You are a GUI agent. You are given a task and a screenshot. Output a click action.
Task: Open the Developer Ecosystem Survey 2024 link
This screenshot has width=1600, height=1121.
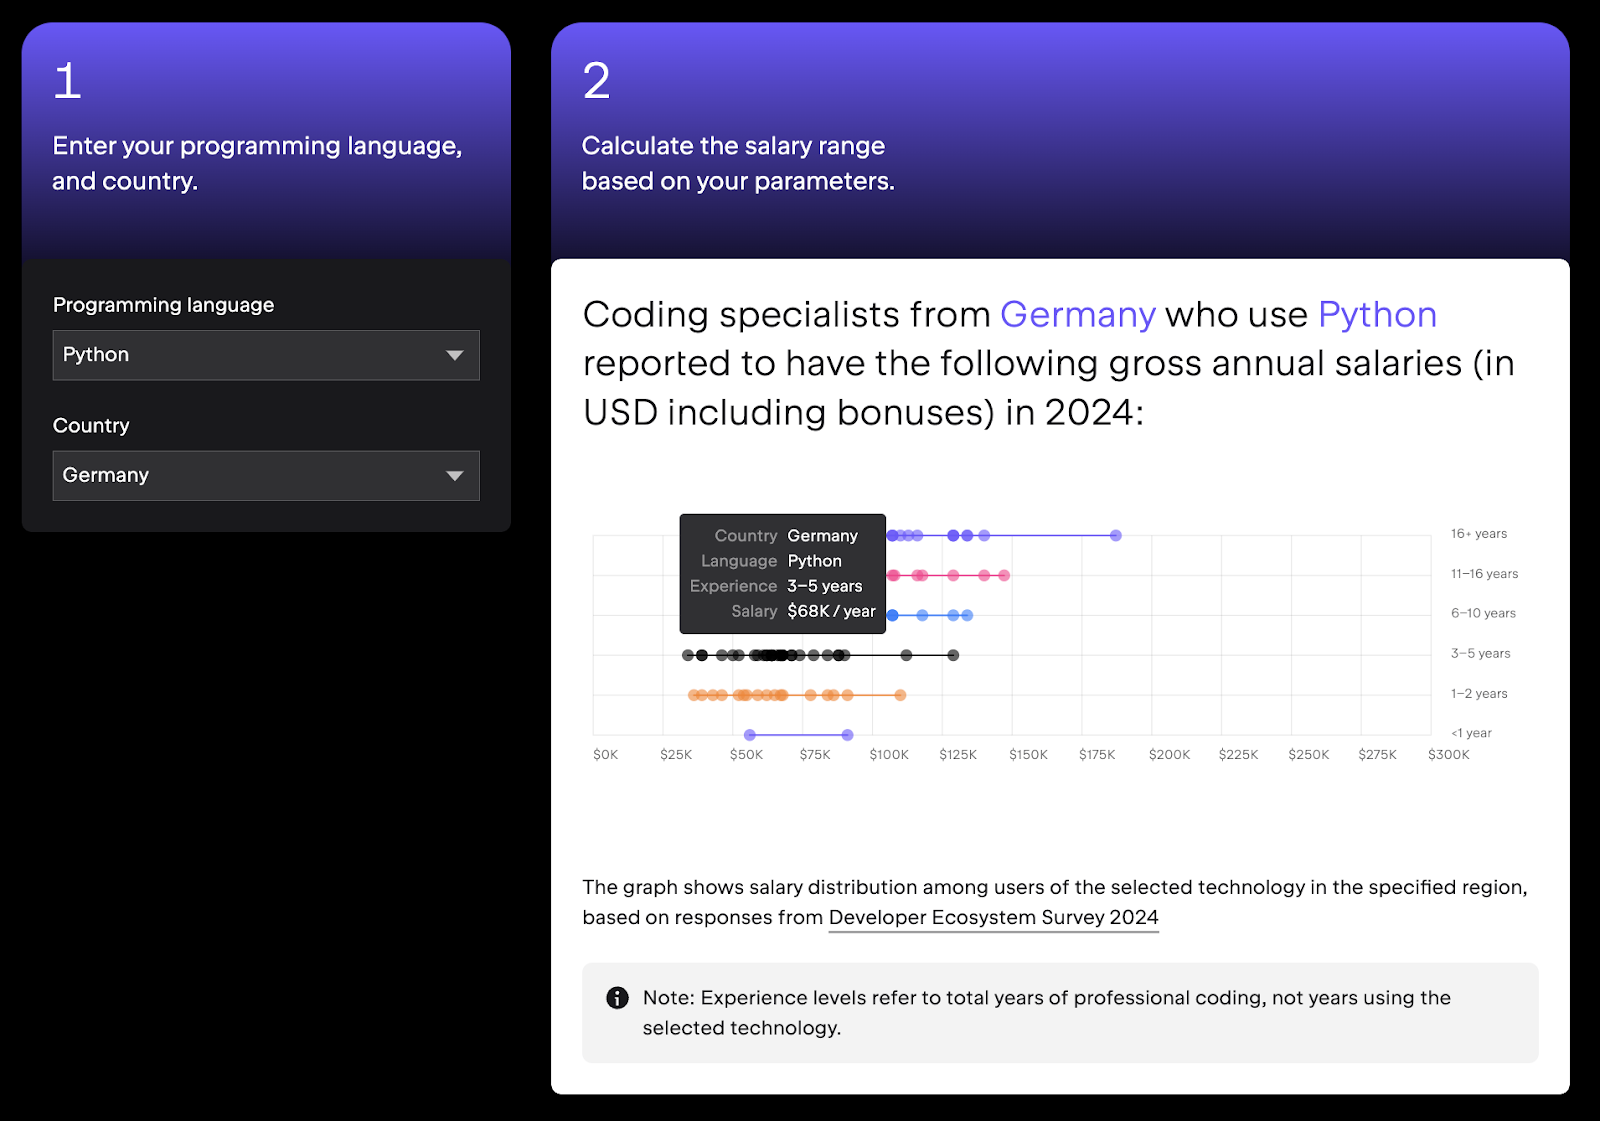coord(993,917)
